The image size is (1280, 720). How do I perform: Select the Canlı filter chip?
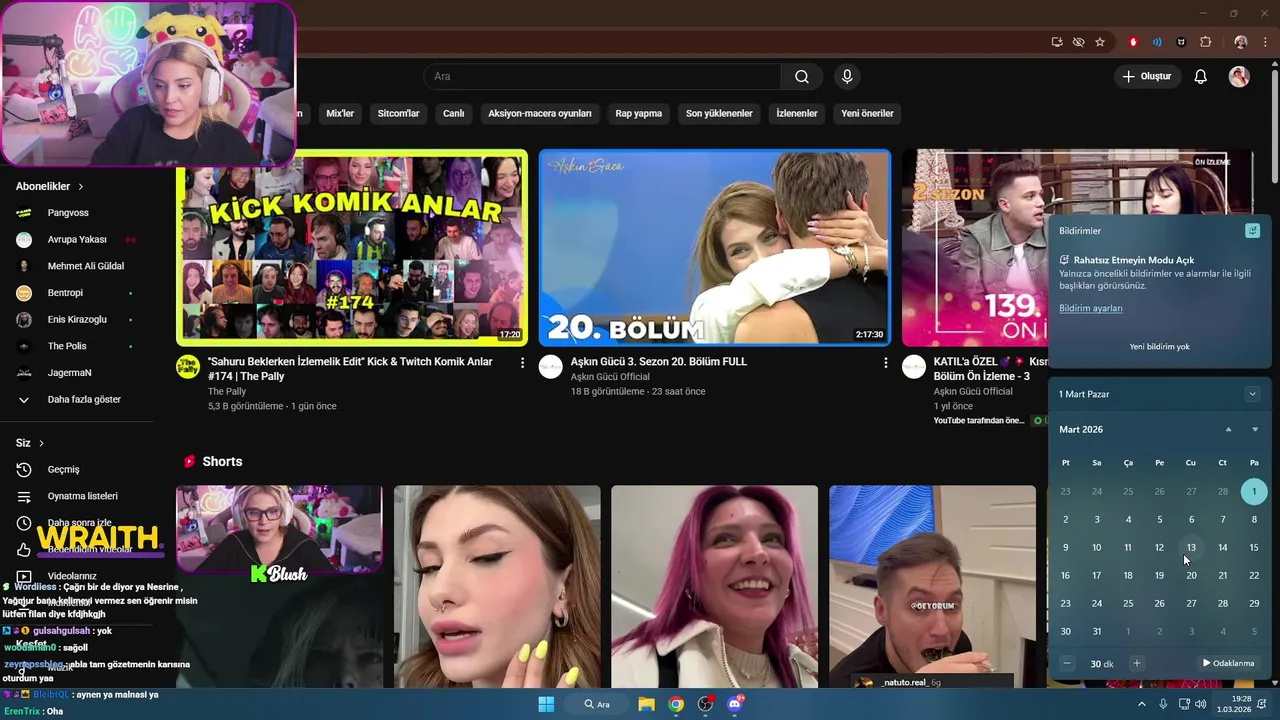click(454, 113)
